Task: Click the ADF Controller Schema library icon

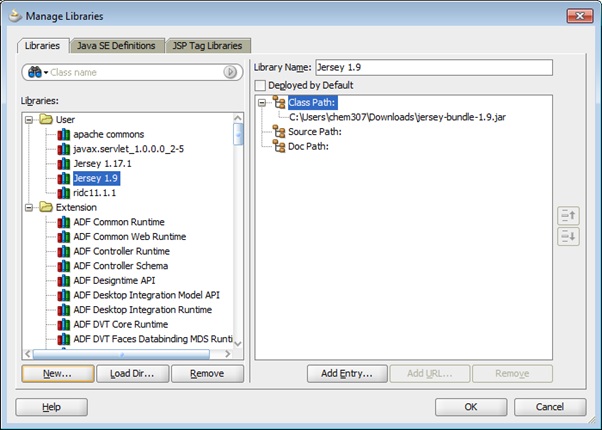Action: point(64,266)
